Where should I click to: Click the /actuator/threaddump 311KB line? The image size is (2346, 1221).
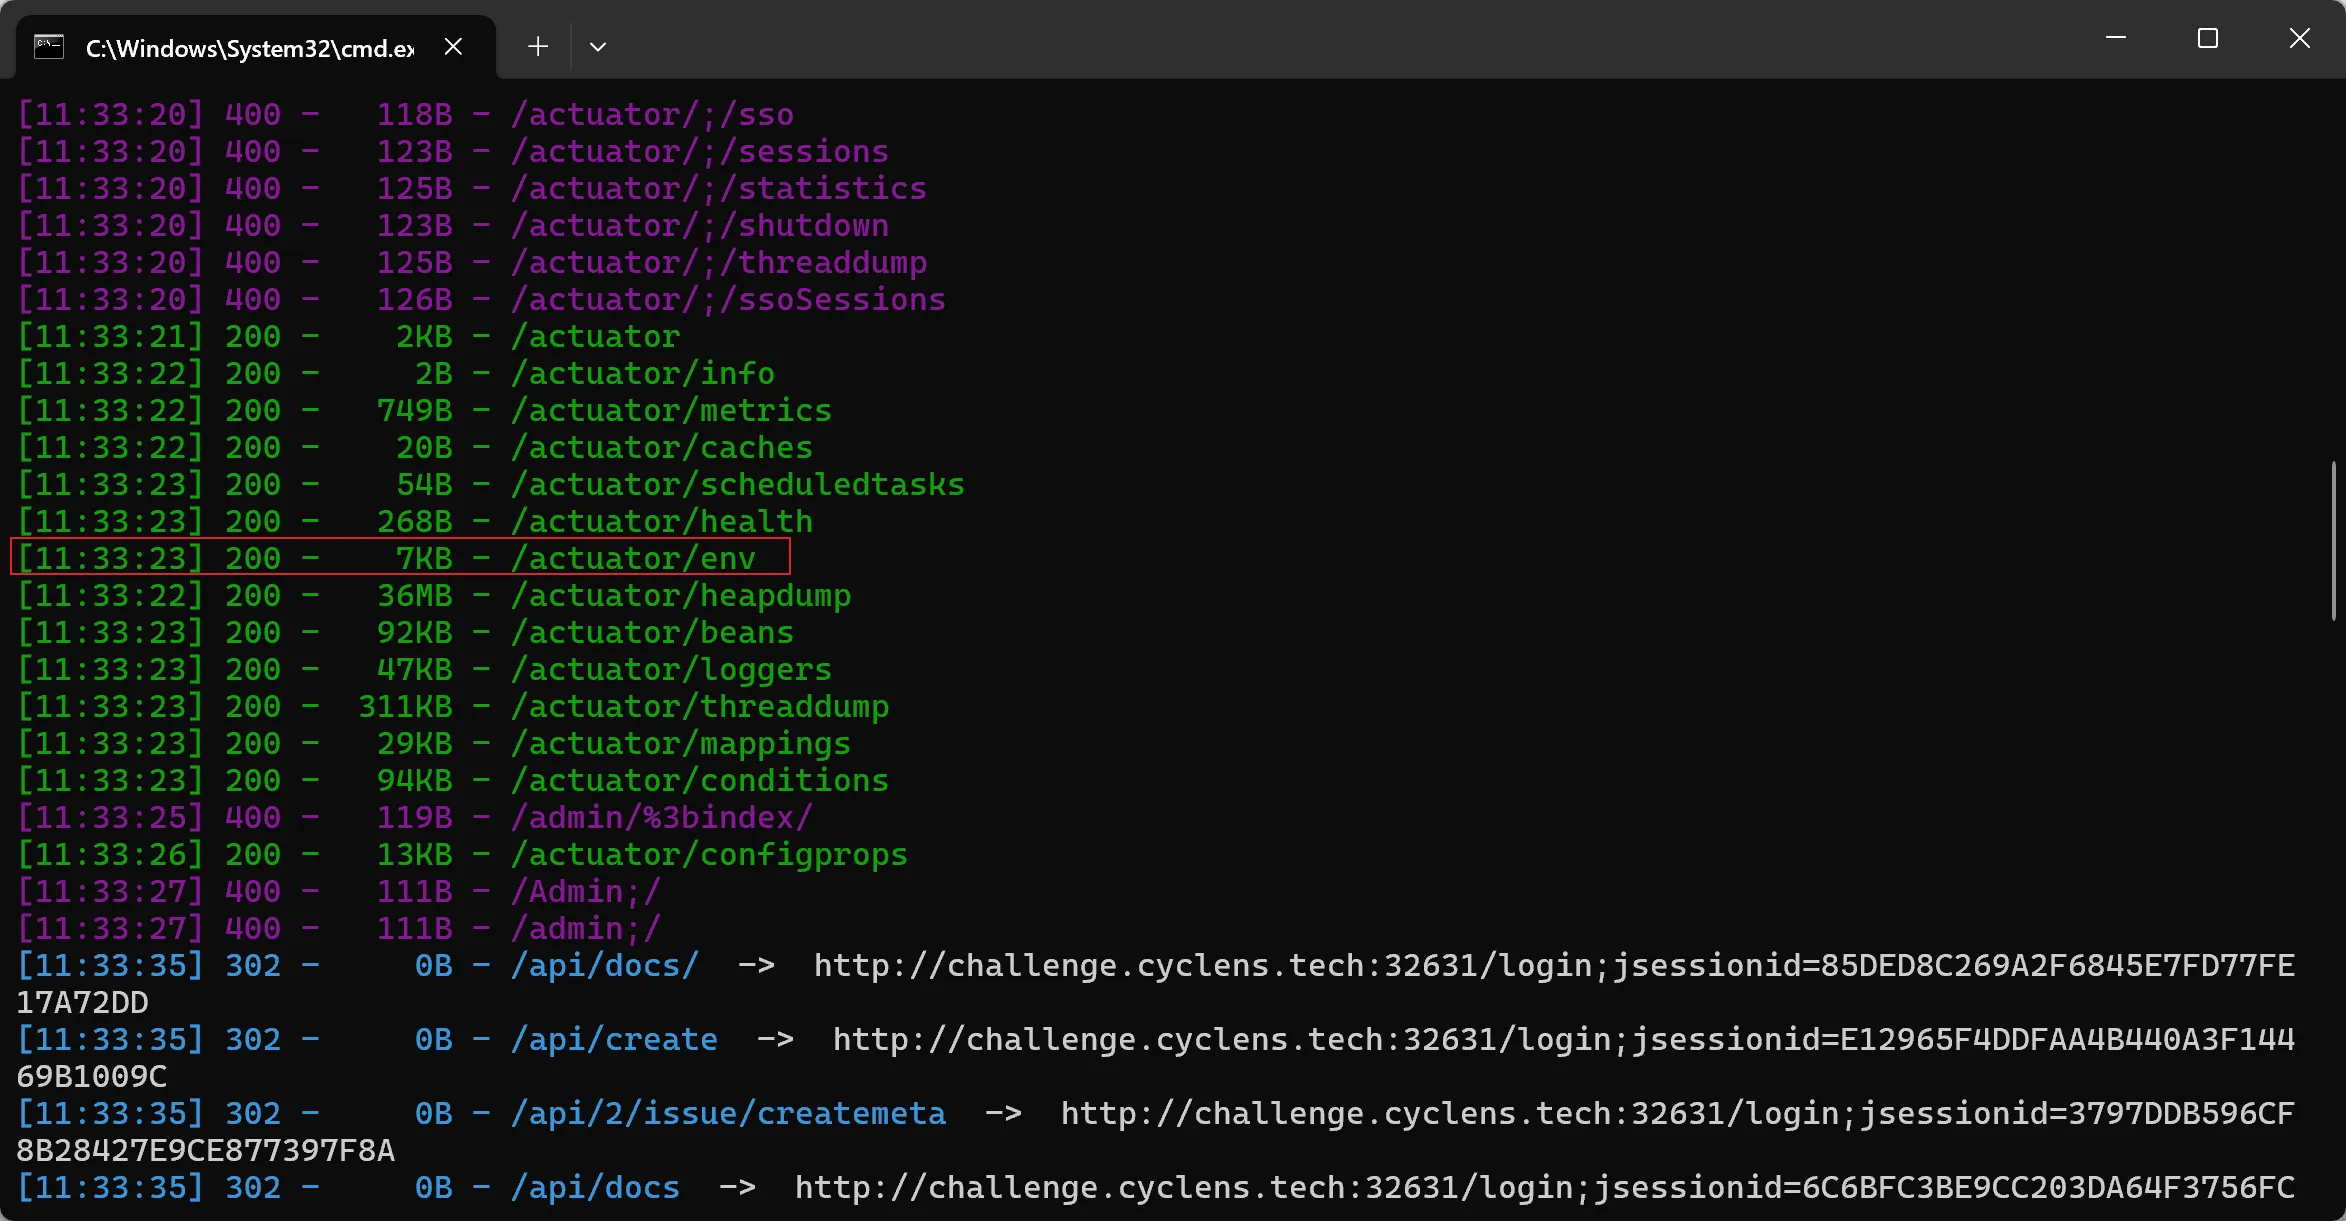click(x=453, y=706)
